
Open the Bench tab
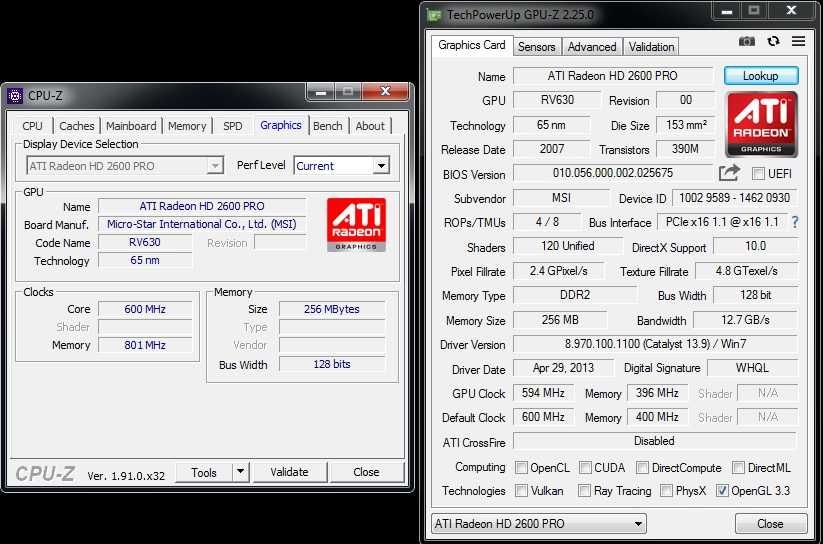coord(328,126)
